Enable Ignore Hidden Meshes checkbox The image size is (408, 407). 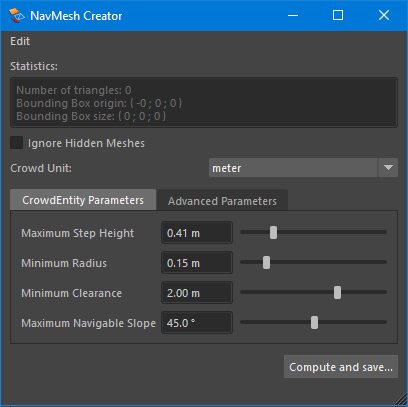tap(16, 143)
